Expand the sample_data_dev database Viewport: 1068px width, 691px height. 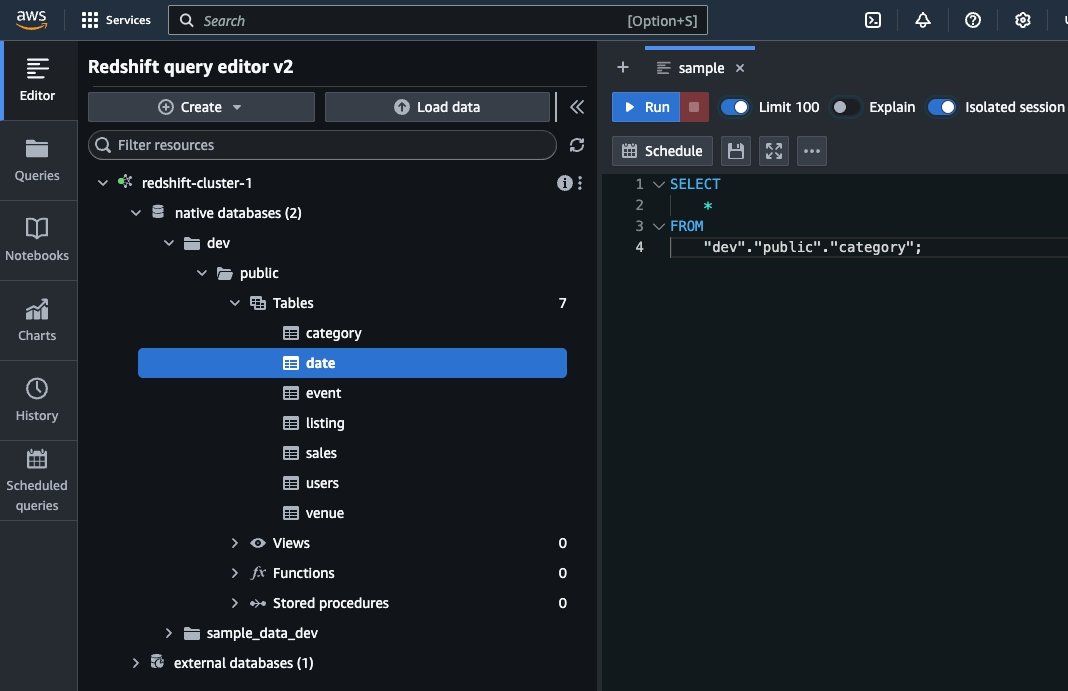168,632
